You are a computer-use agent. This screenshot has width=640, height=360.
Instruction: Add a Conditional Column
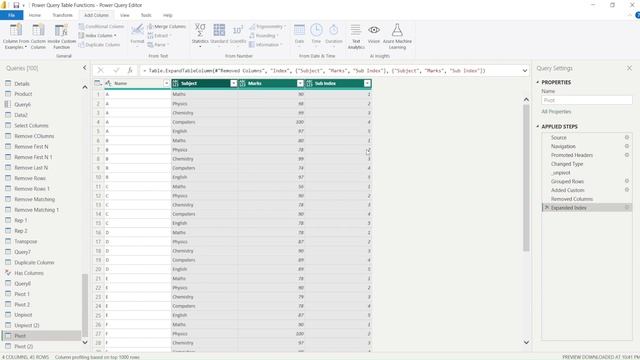[x=101, y=27]
